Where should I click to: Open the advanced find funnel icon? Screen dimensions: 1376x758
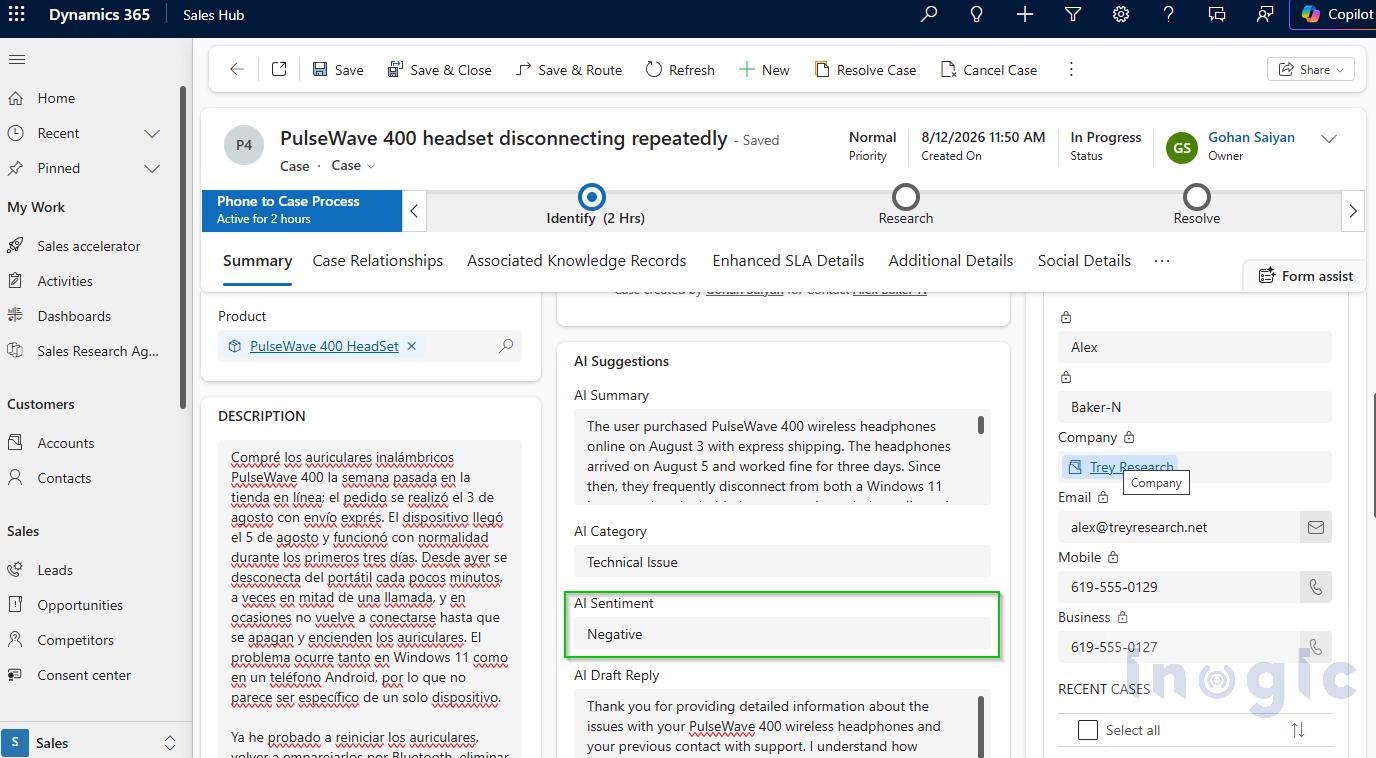pyautogui.click(x=1073, y=14)
